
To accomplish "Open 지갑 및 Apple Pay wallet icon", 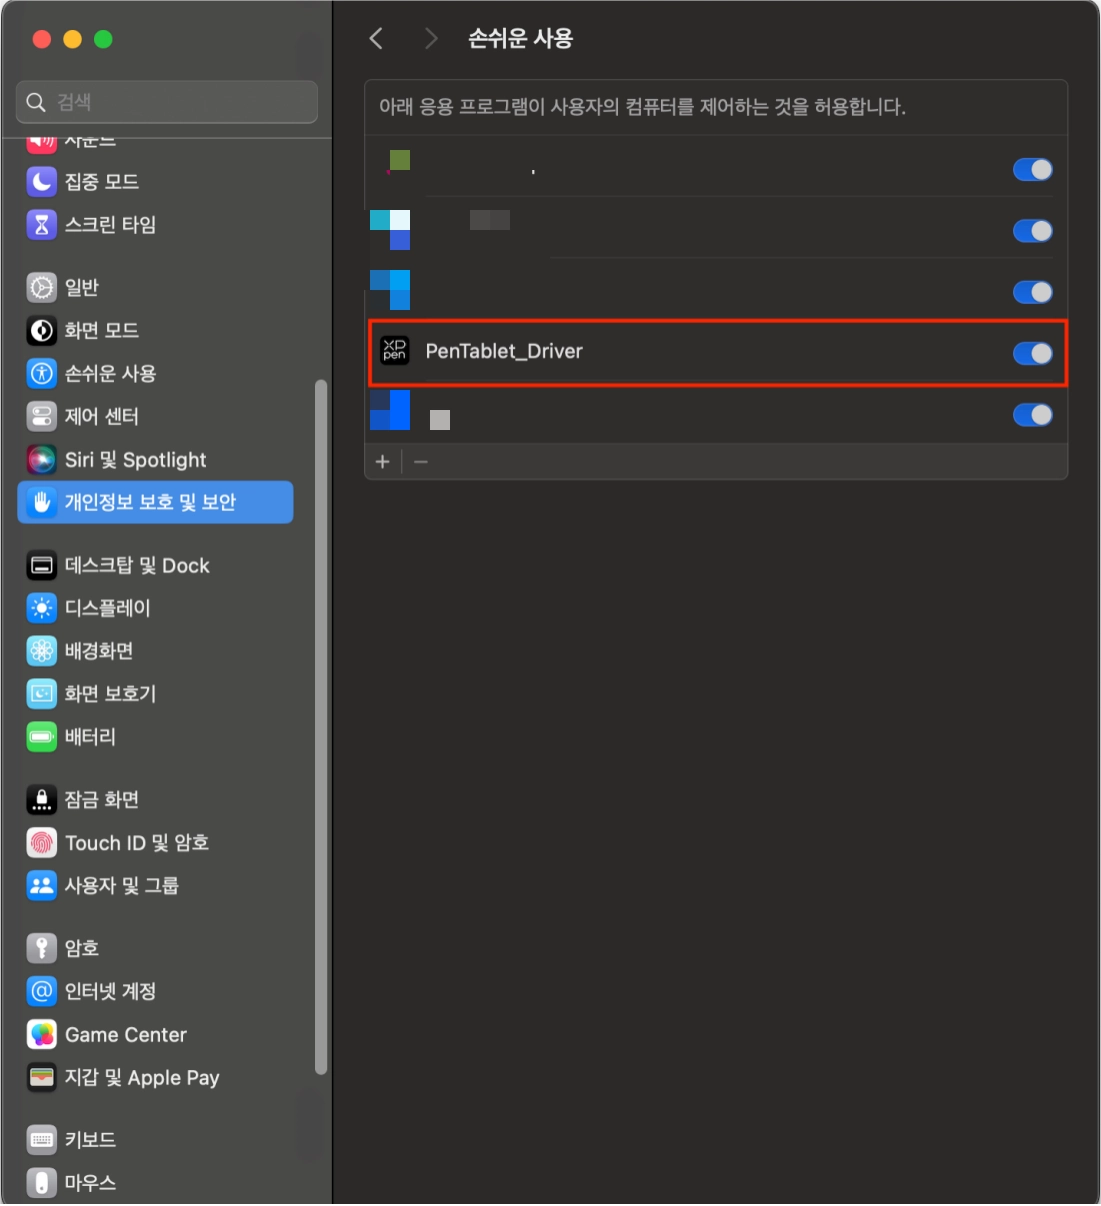I will 41,1077.
